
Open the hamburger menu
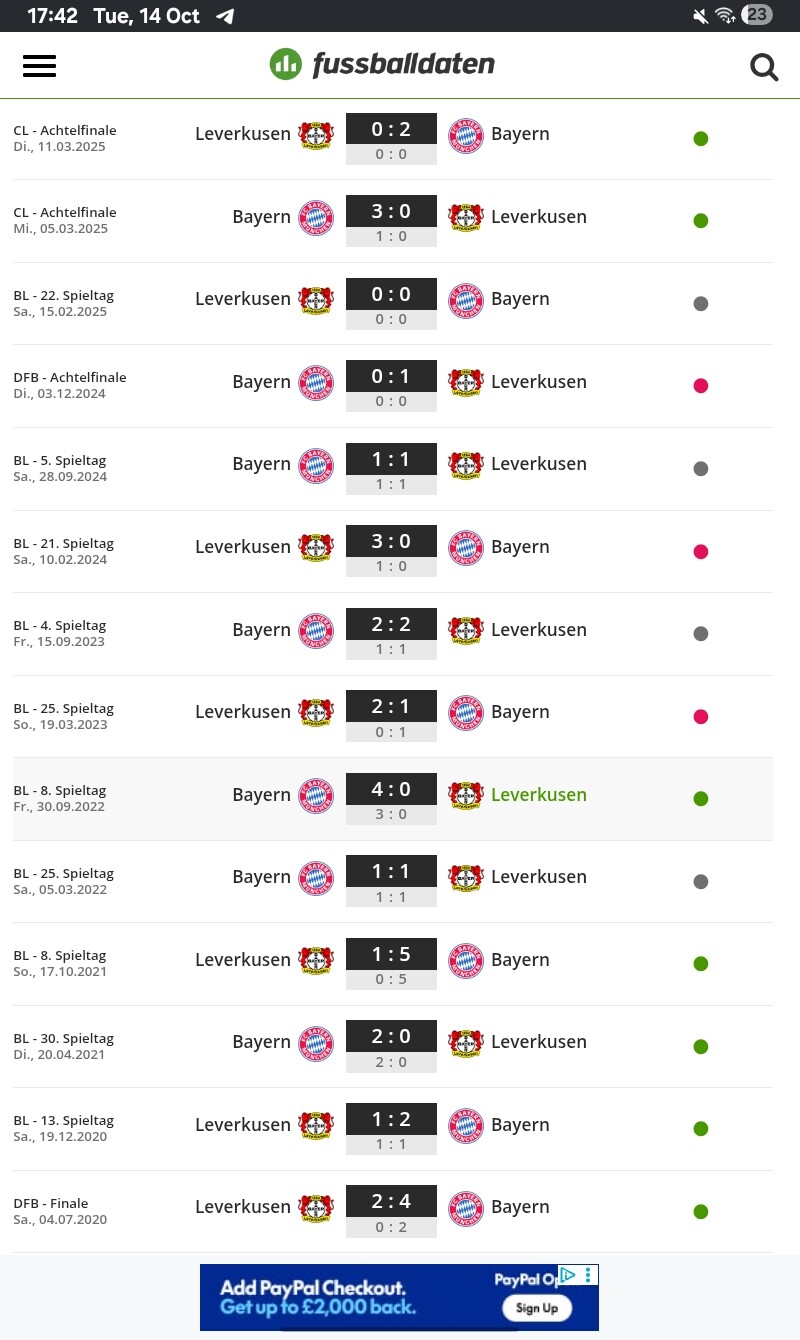pos(39,66)
